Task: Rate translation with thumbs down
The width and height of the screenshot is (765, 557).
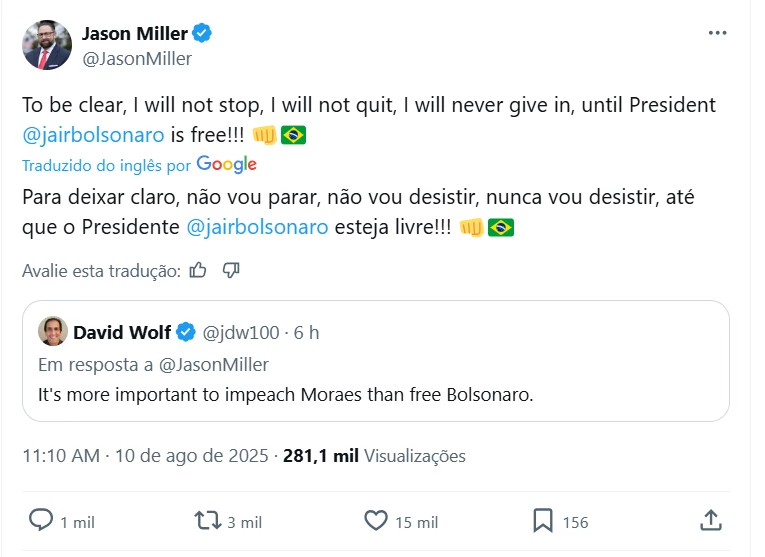Action: [231, 270]
